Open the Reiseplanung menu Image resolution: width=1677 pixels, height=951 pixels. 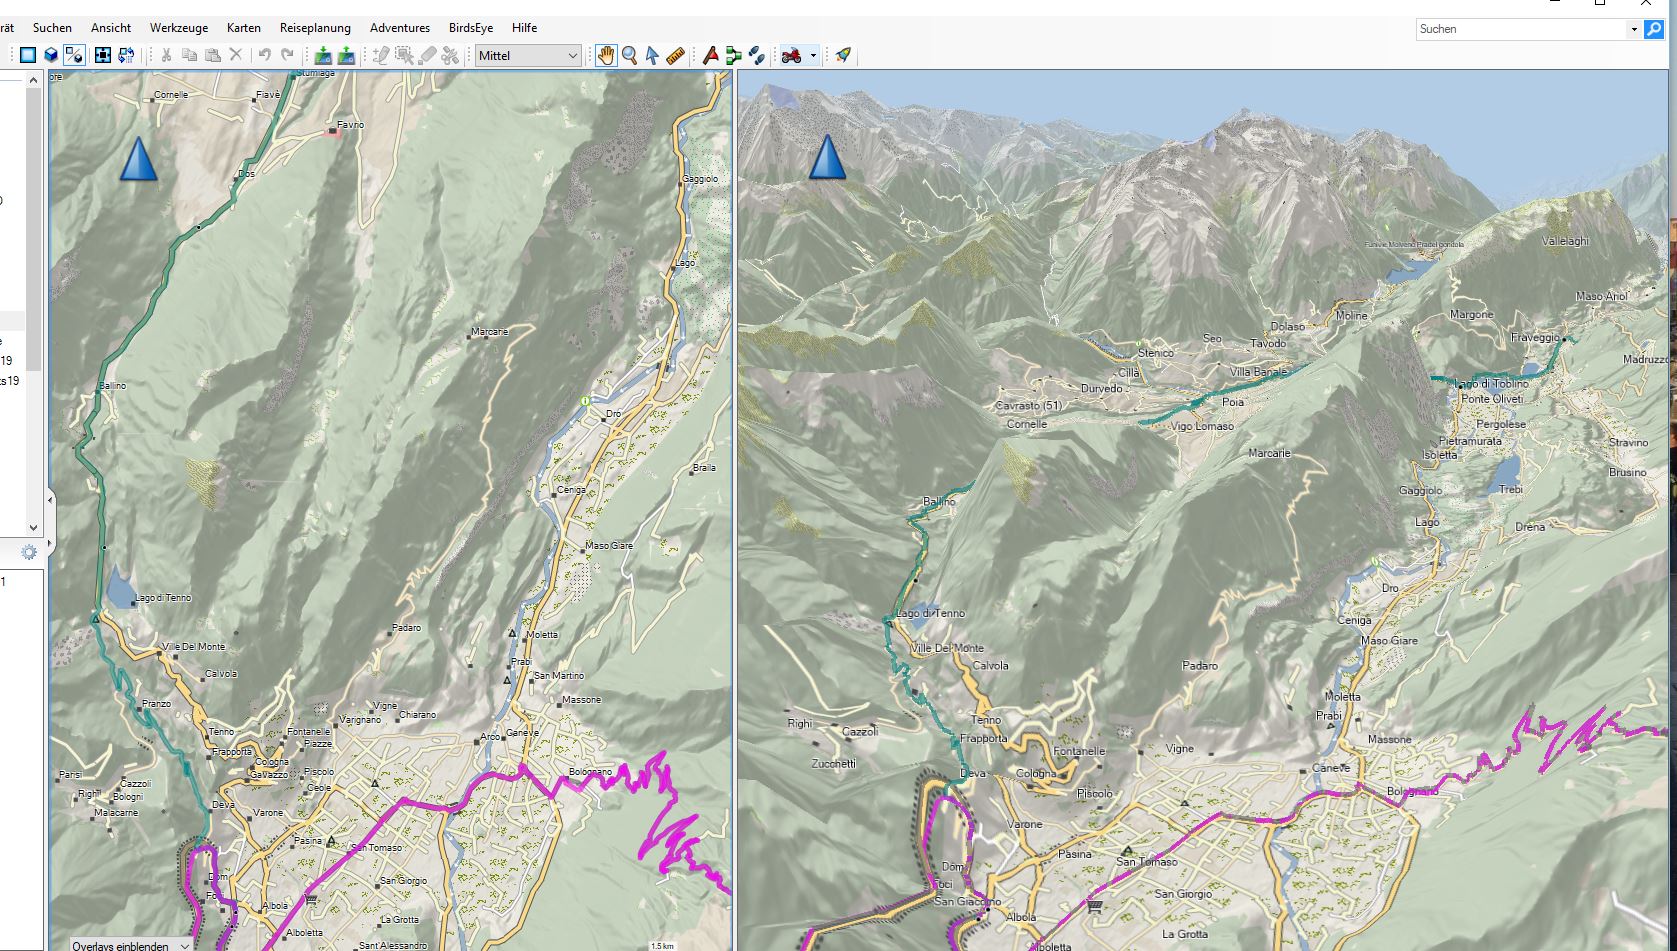(315, 28)
